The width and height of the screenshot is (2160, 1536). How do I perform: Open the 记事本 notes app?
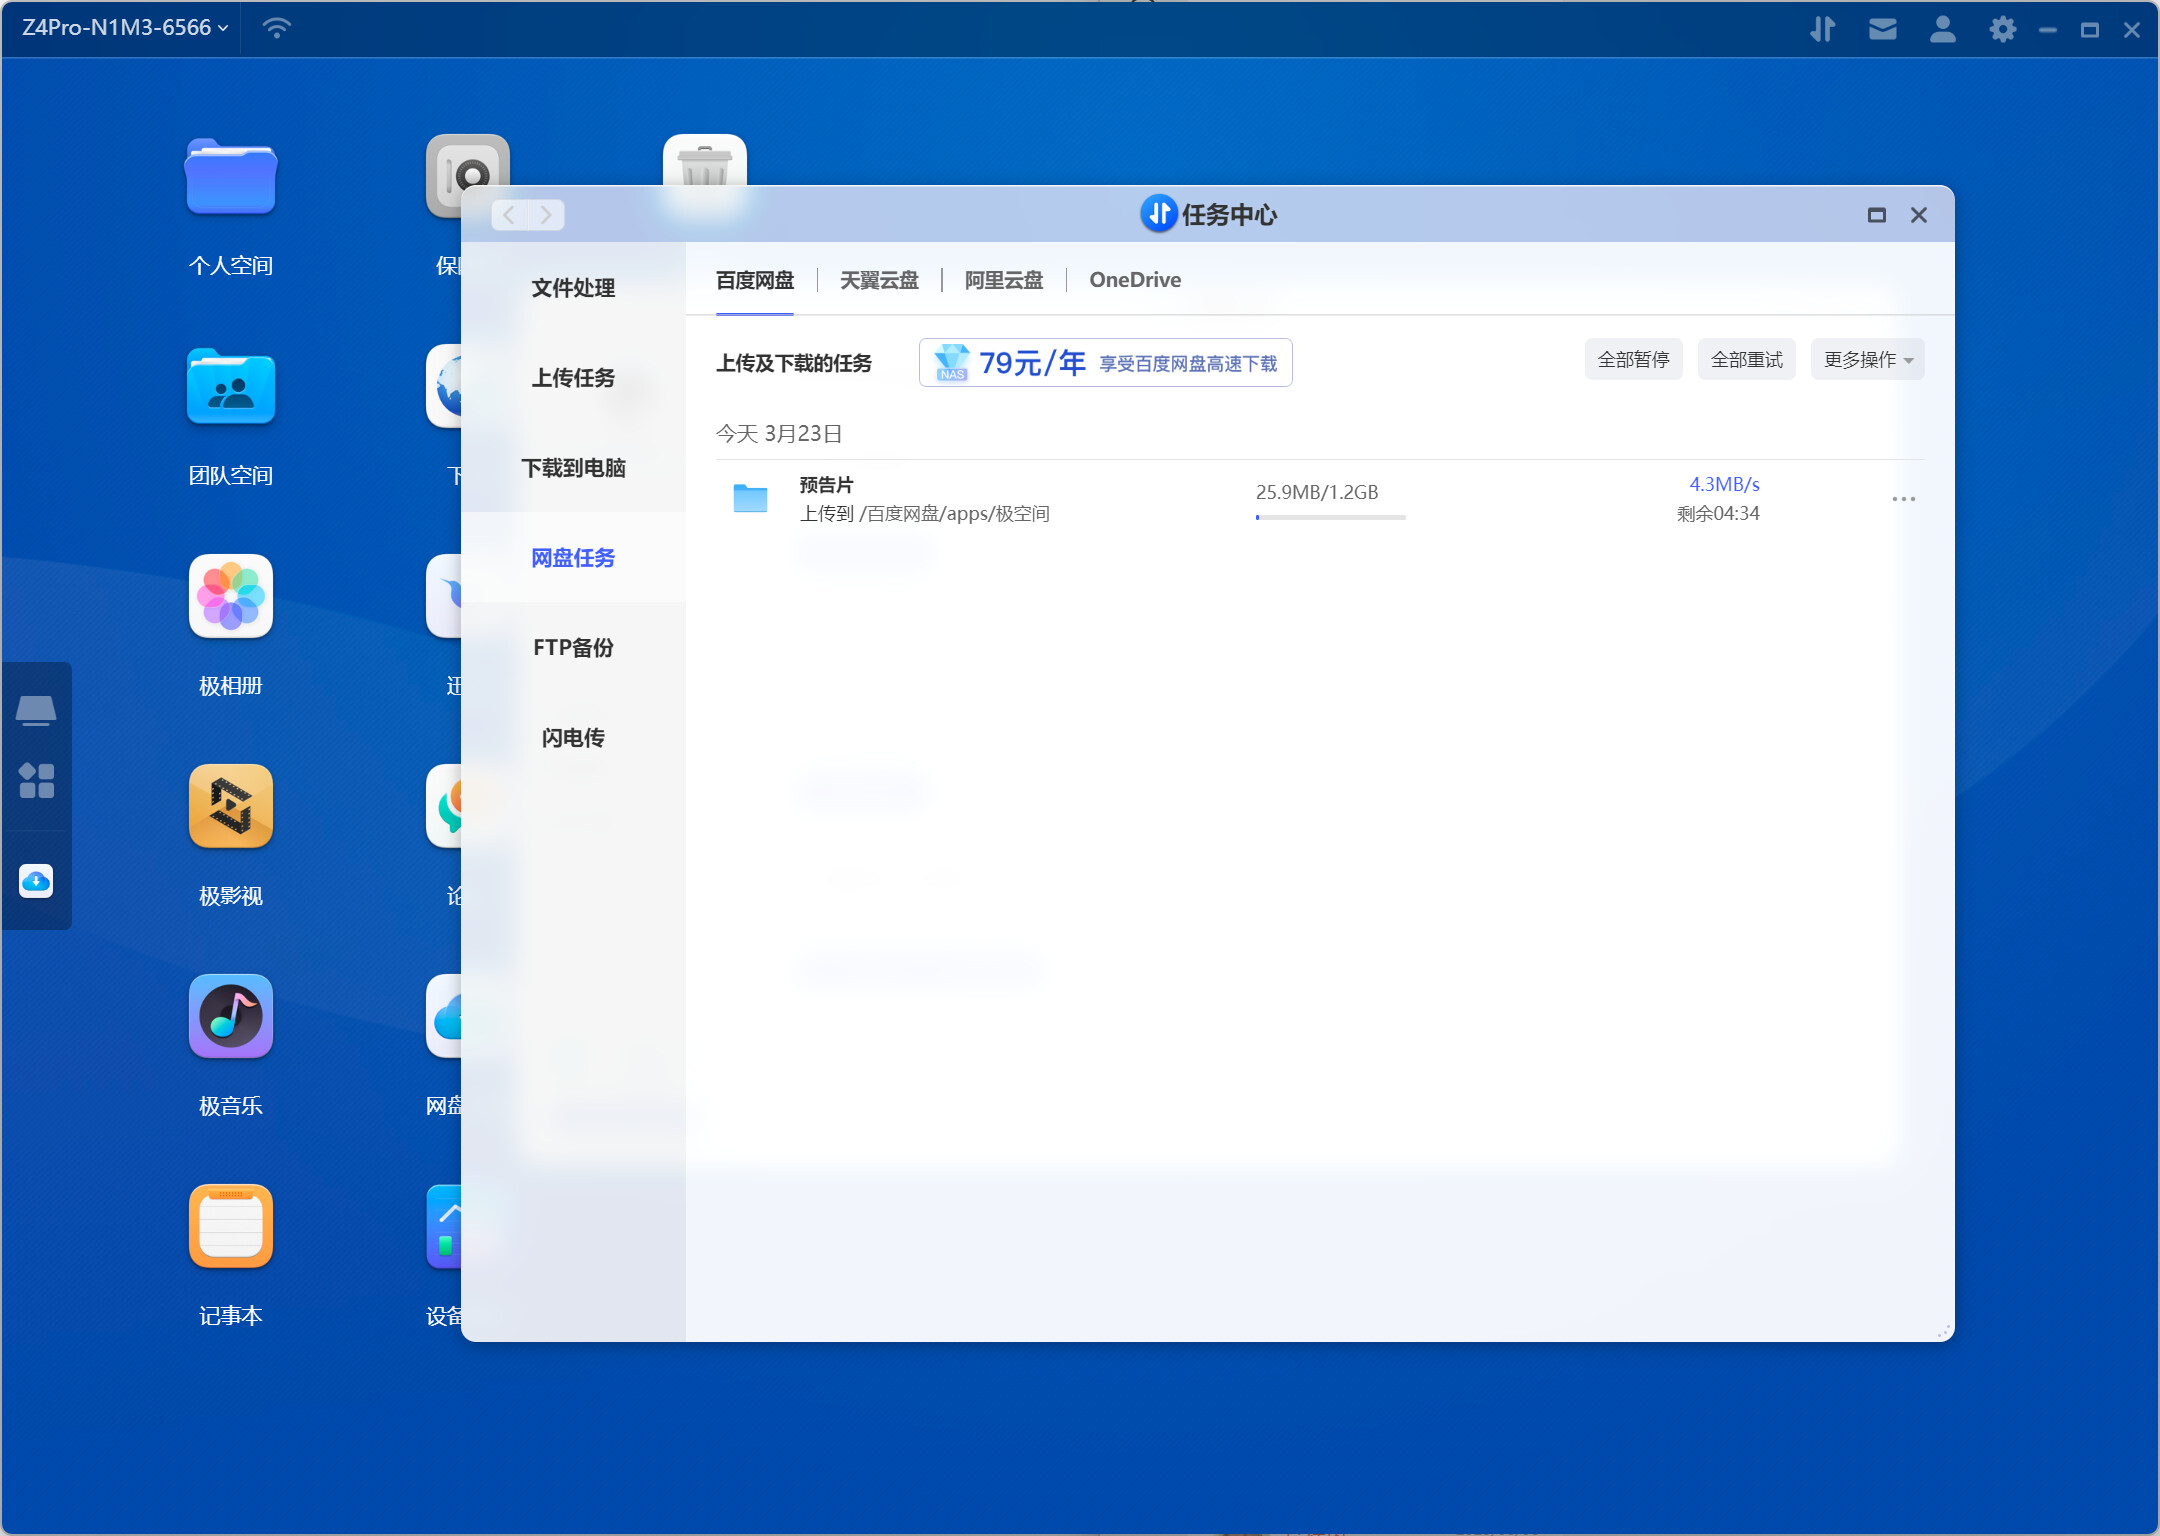(x=230, y=1227)
